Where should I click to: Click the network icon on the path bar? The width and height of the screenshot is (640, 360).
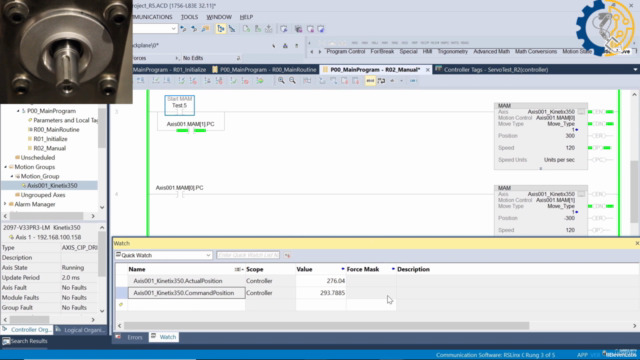285,45
